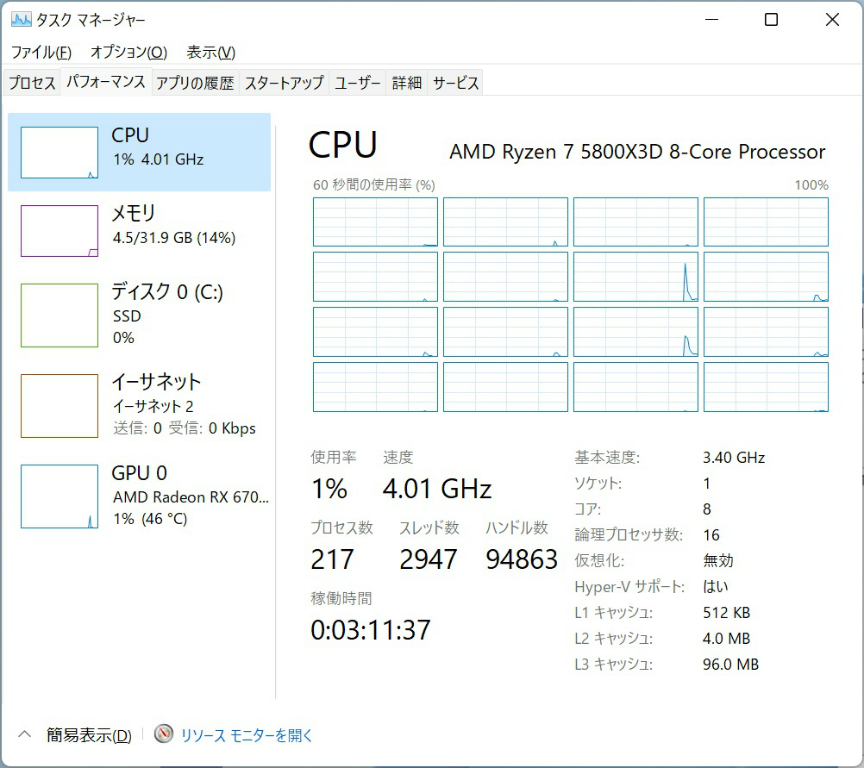Select the CPU mini graph in the sidebar
864x768 pixels.
[x=58, y=151]
